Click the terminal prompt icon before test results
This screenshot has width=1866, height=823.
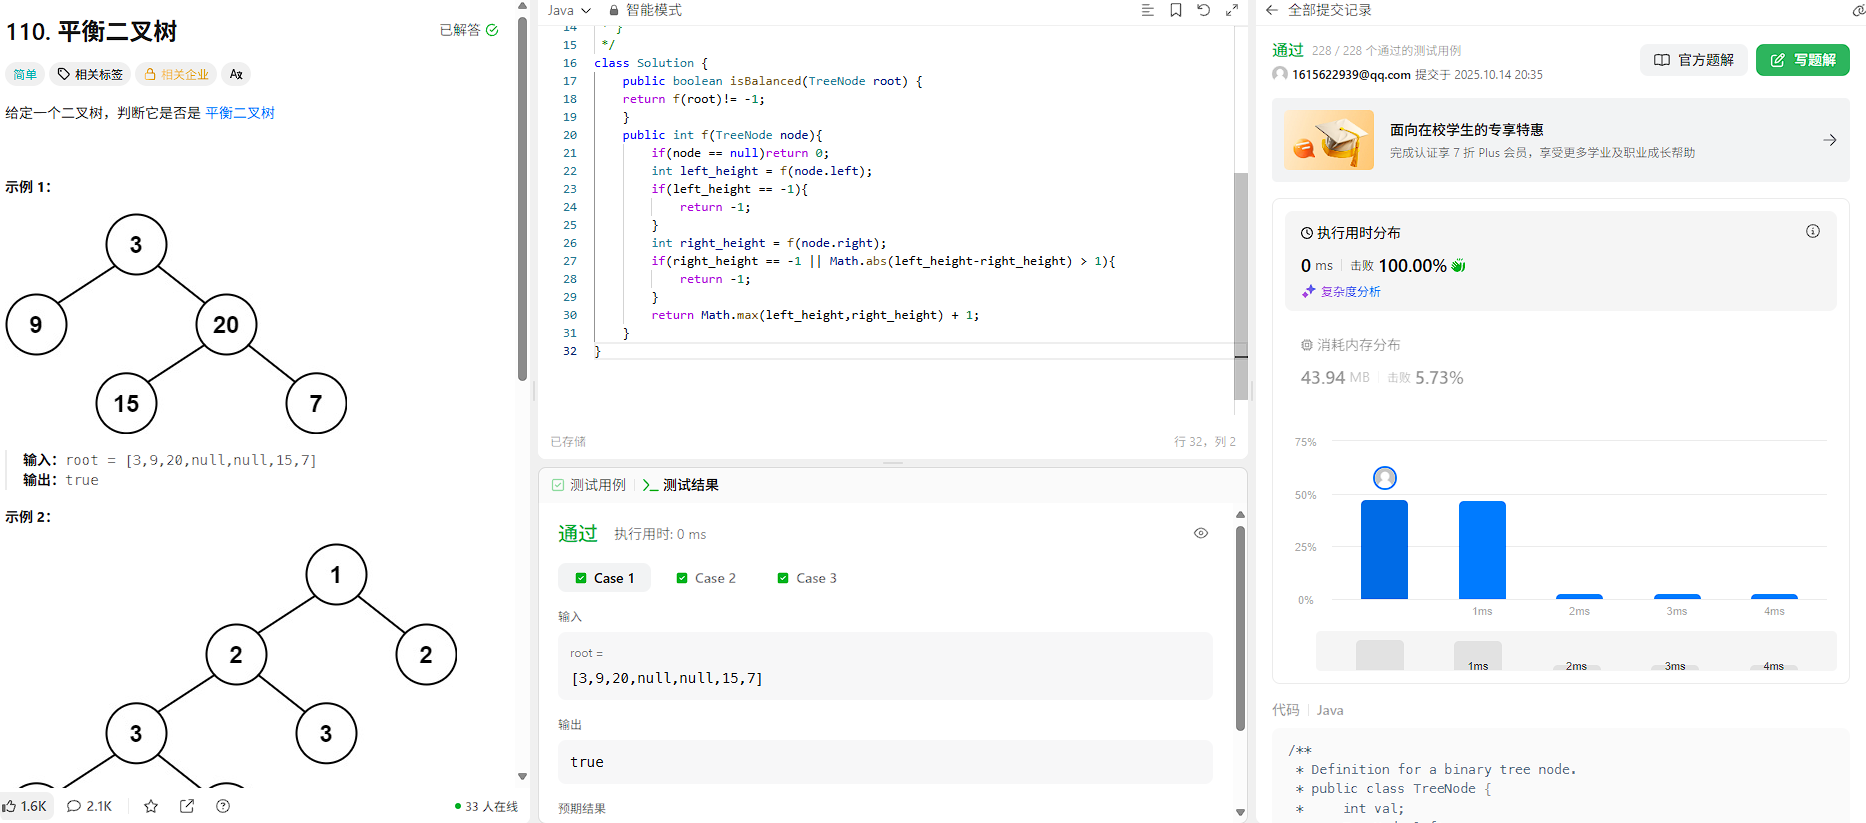pos(650,485)
